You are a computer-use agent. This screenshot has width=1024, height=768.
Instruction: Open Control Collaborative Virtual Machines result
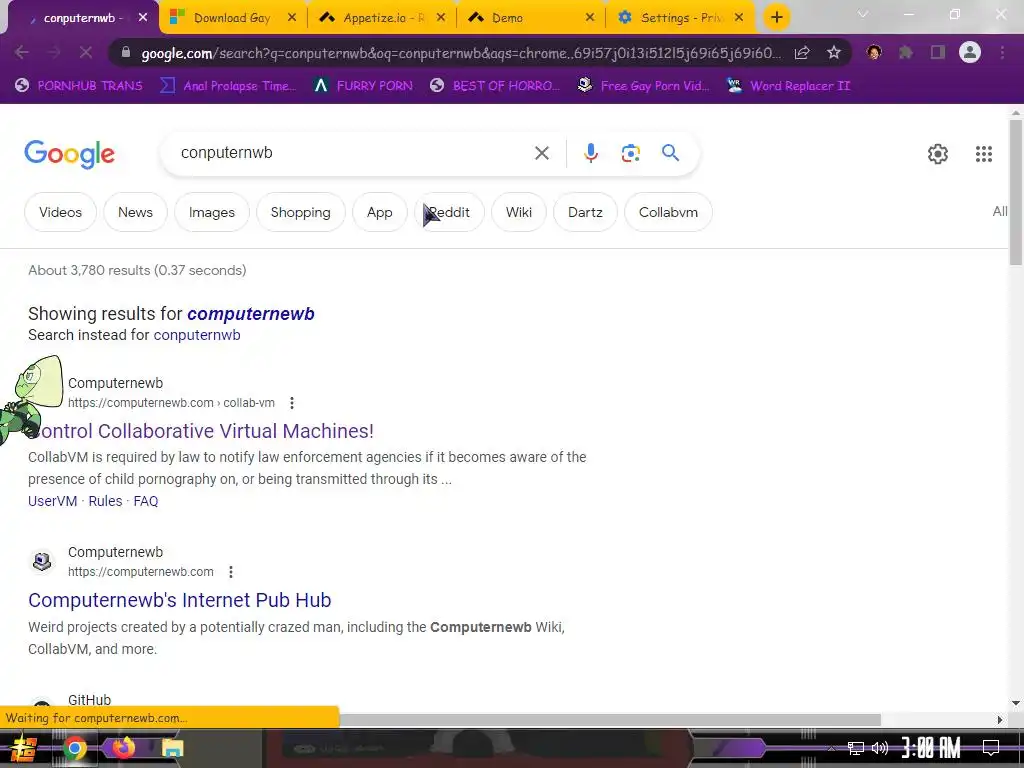pyautogui.click(x=201, y=431)
